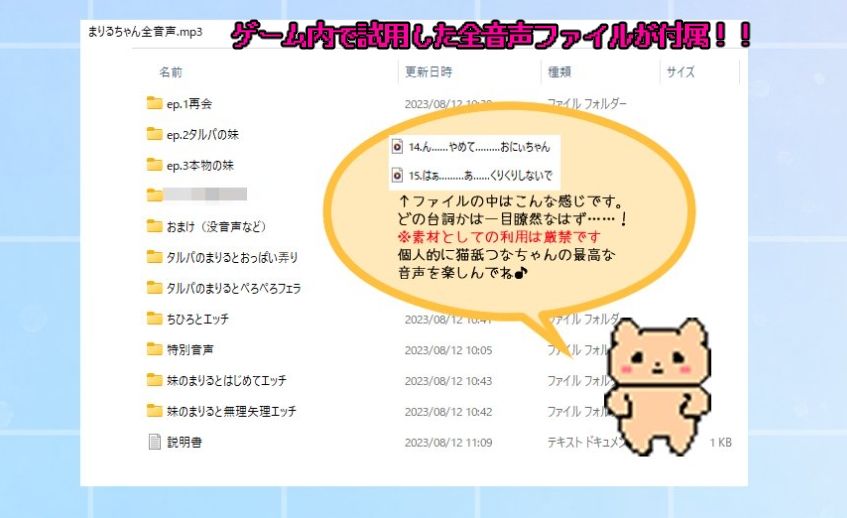Click the 2023/08/12 11:09 date of 説明書
Screen dimensions: 847x518
tap(448, 443)
